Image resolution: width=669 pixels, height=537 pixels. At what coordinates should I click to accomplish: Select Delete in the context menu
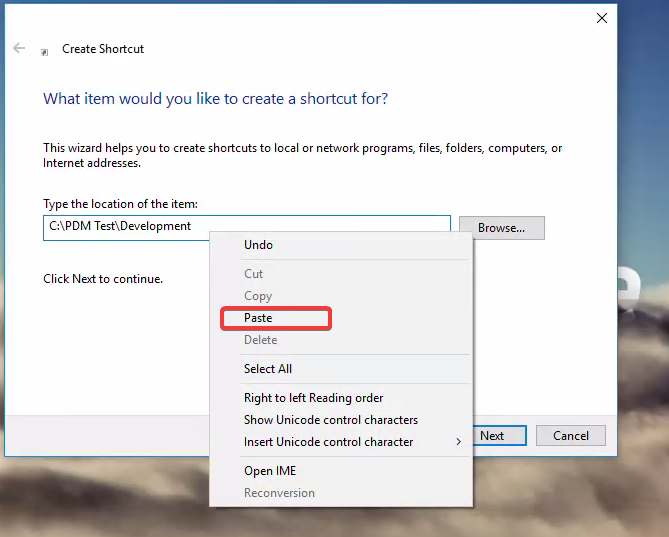[341, 340]
